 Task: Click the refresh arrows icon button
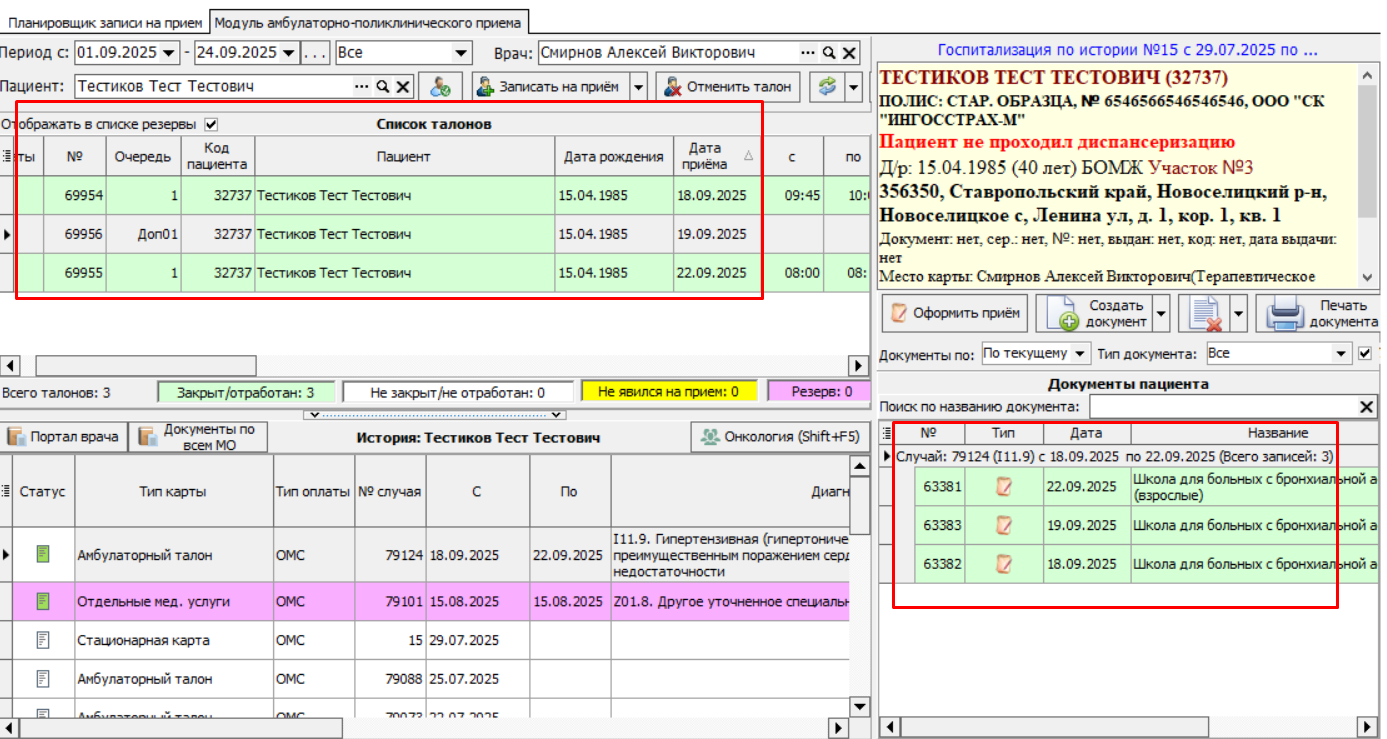(827, 87)
